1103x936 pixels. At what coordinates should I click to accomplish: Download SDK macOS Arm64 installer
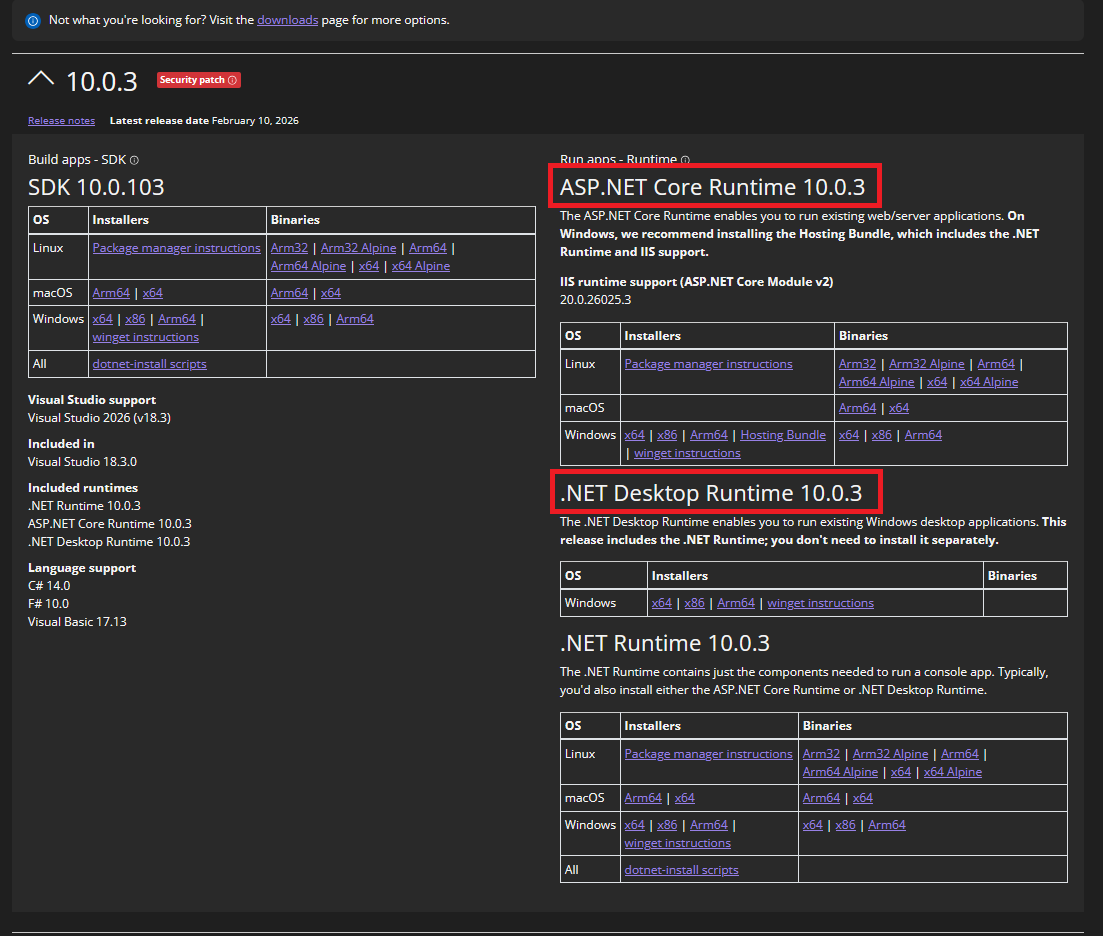[111, 293]
